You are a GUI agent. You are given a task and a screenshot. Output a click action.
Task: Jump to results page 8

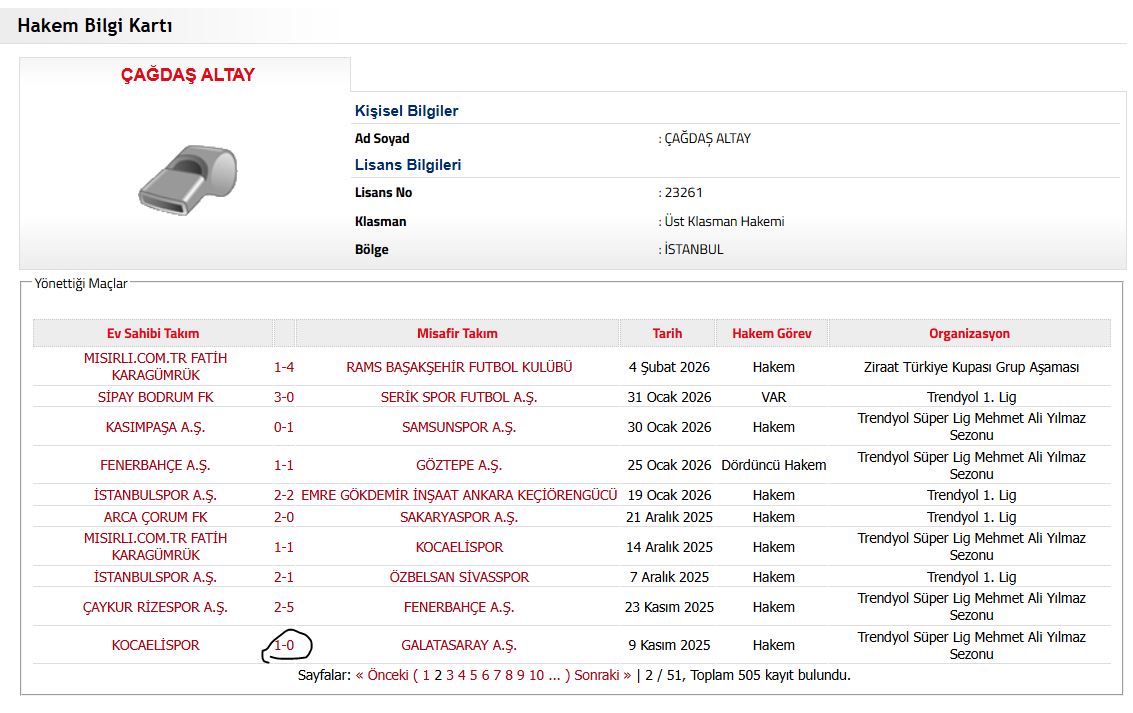pyautogui.click(x=509, y=675)
